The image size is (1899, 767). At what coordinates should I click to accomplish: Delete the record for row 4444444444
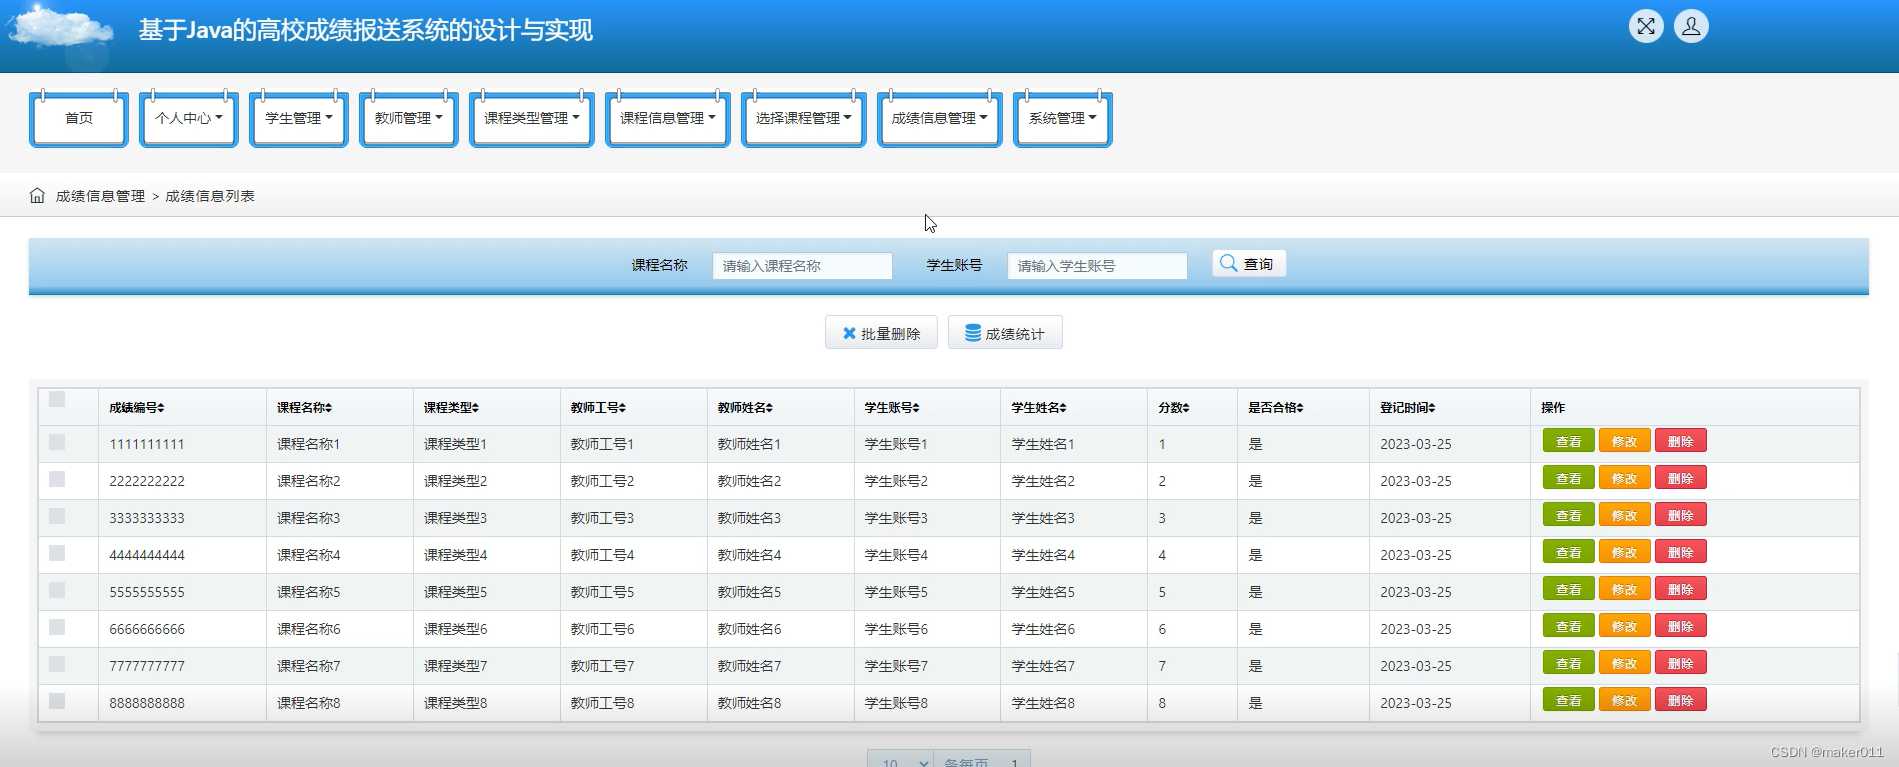click(x=1681, y=552)
